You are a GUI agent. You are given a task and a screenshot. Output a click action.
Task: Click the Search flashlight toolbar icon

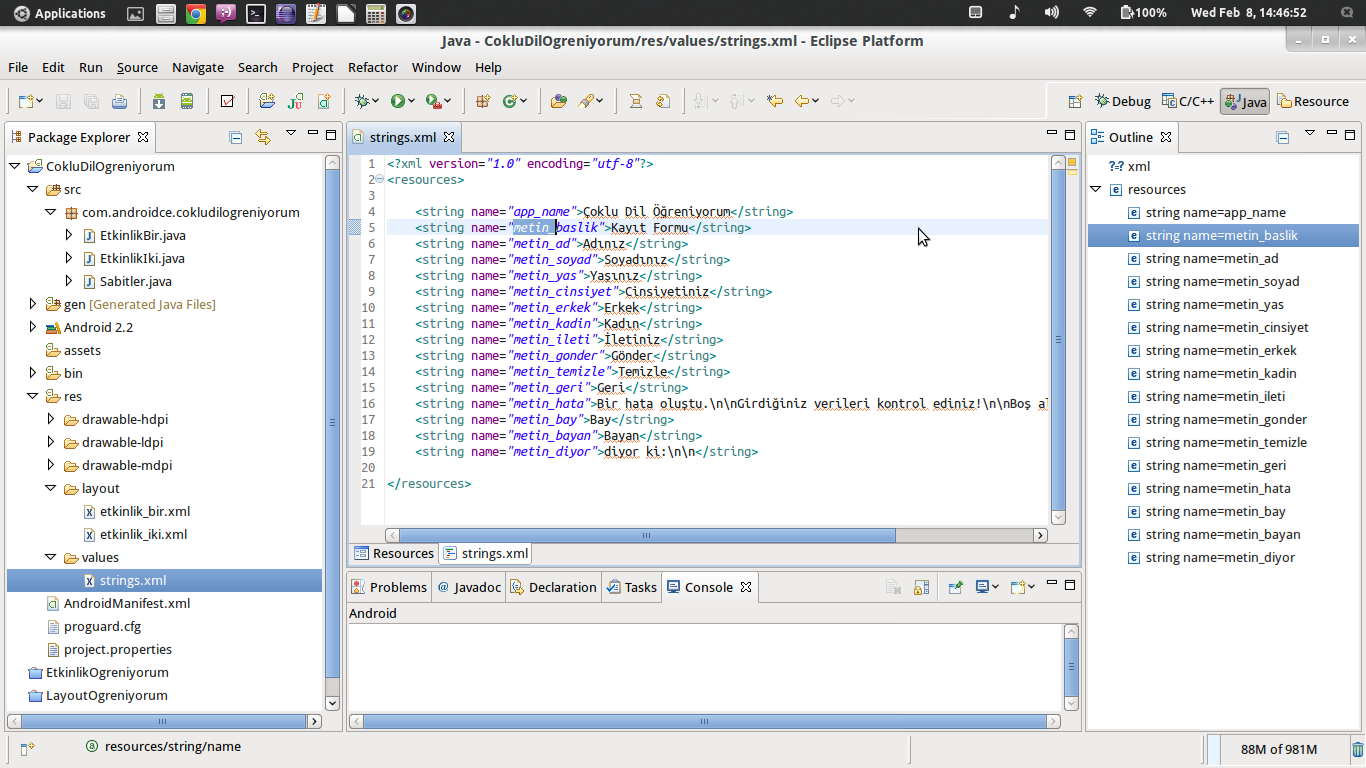(587, 101)
